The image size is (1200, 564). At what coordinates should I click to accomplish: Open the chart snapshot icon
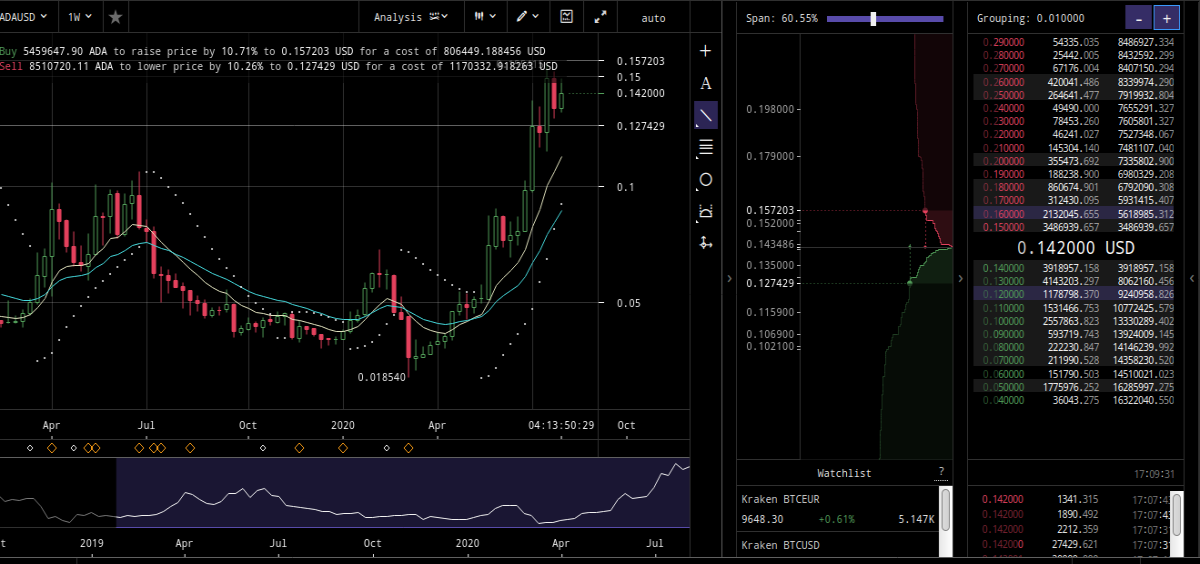point(567,17)
